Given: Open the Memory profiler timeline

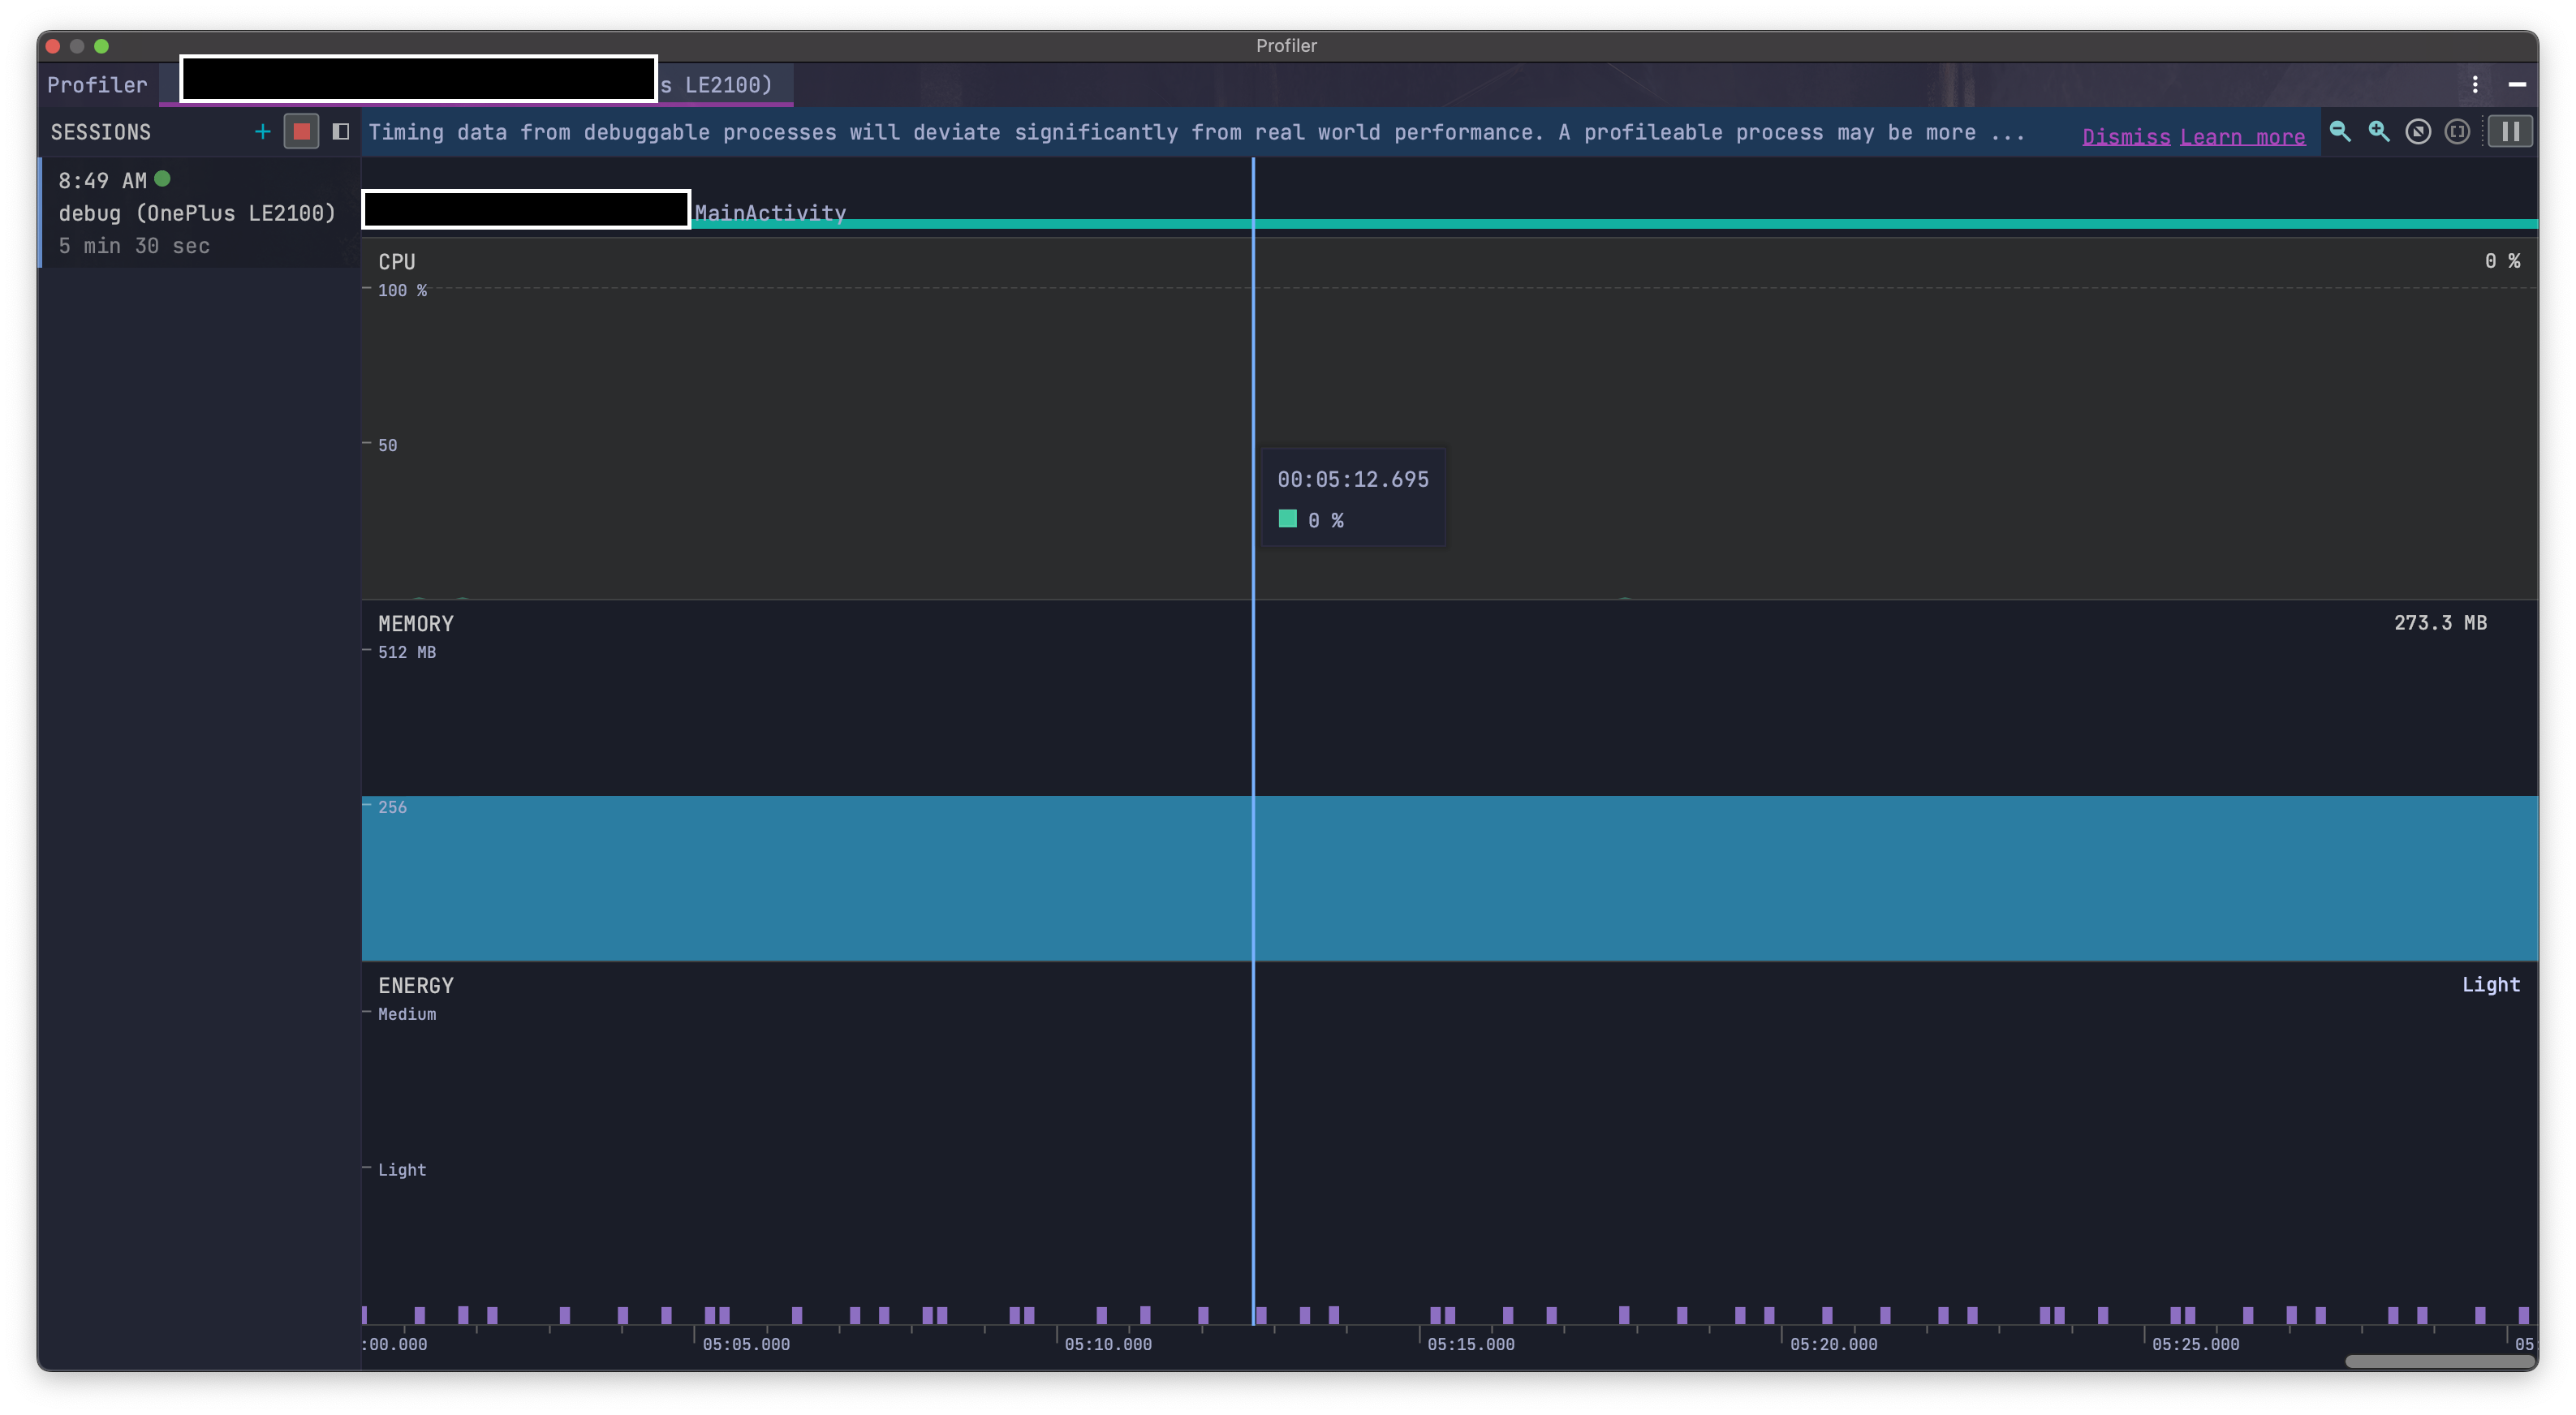Looking at the screenshot, I should pyautogui.click(x=800, y=780).
